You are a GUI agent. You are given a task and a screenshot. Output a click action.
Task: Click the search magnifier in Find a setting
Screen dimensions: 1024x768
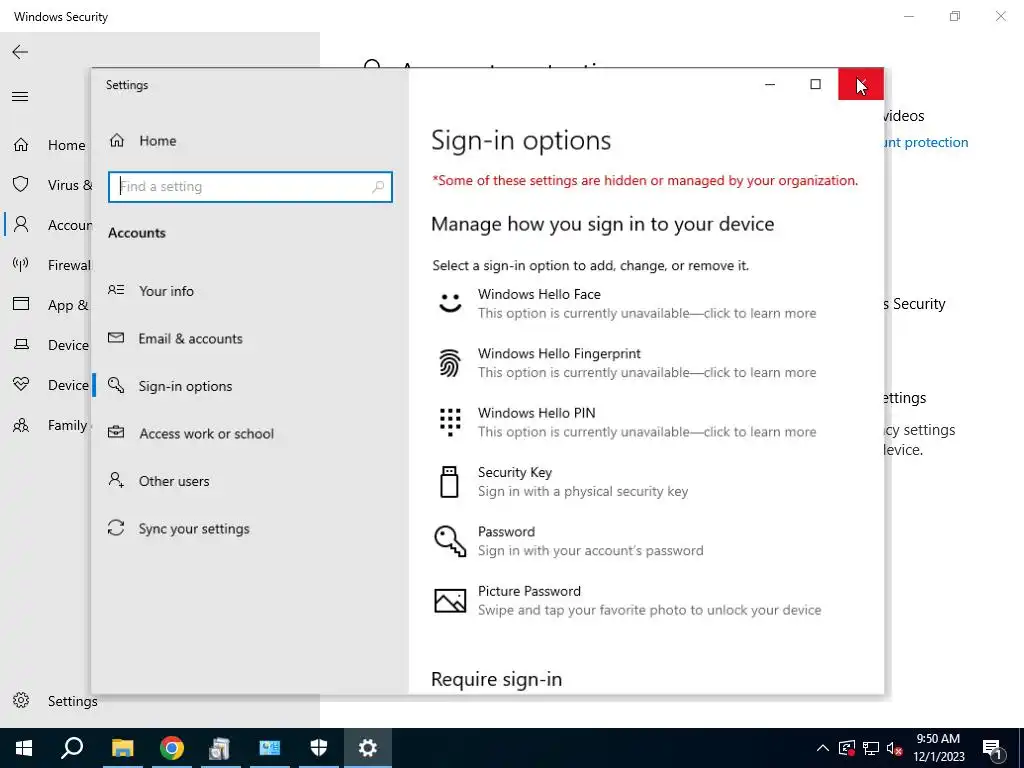pyautogui.click(x=378, y=187)
